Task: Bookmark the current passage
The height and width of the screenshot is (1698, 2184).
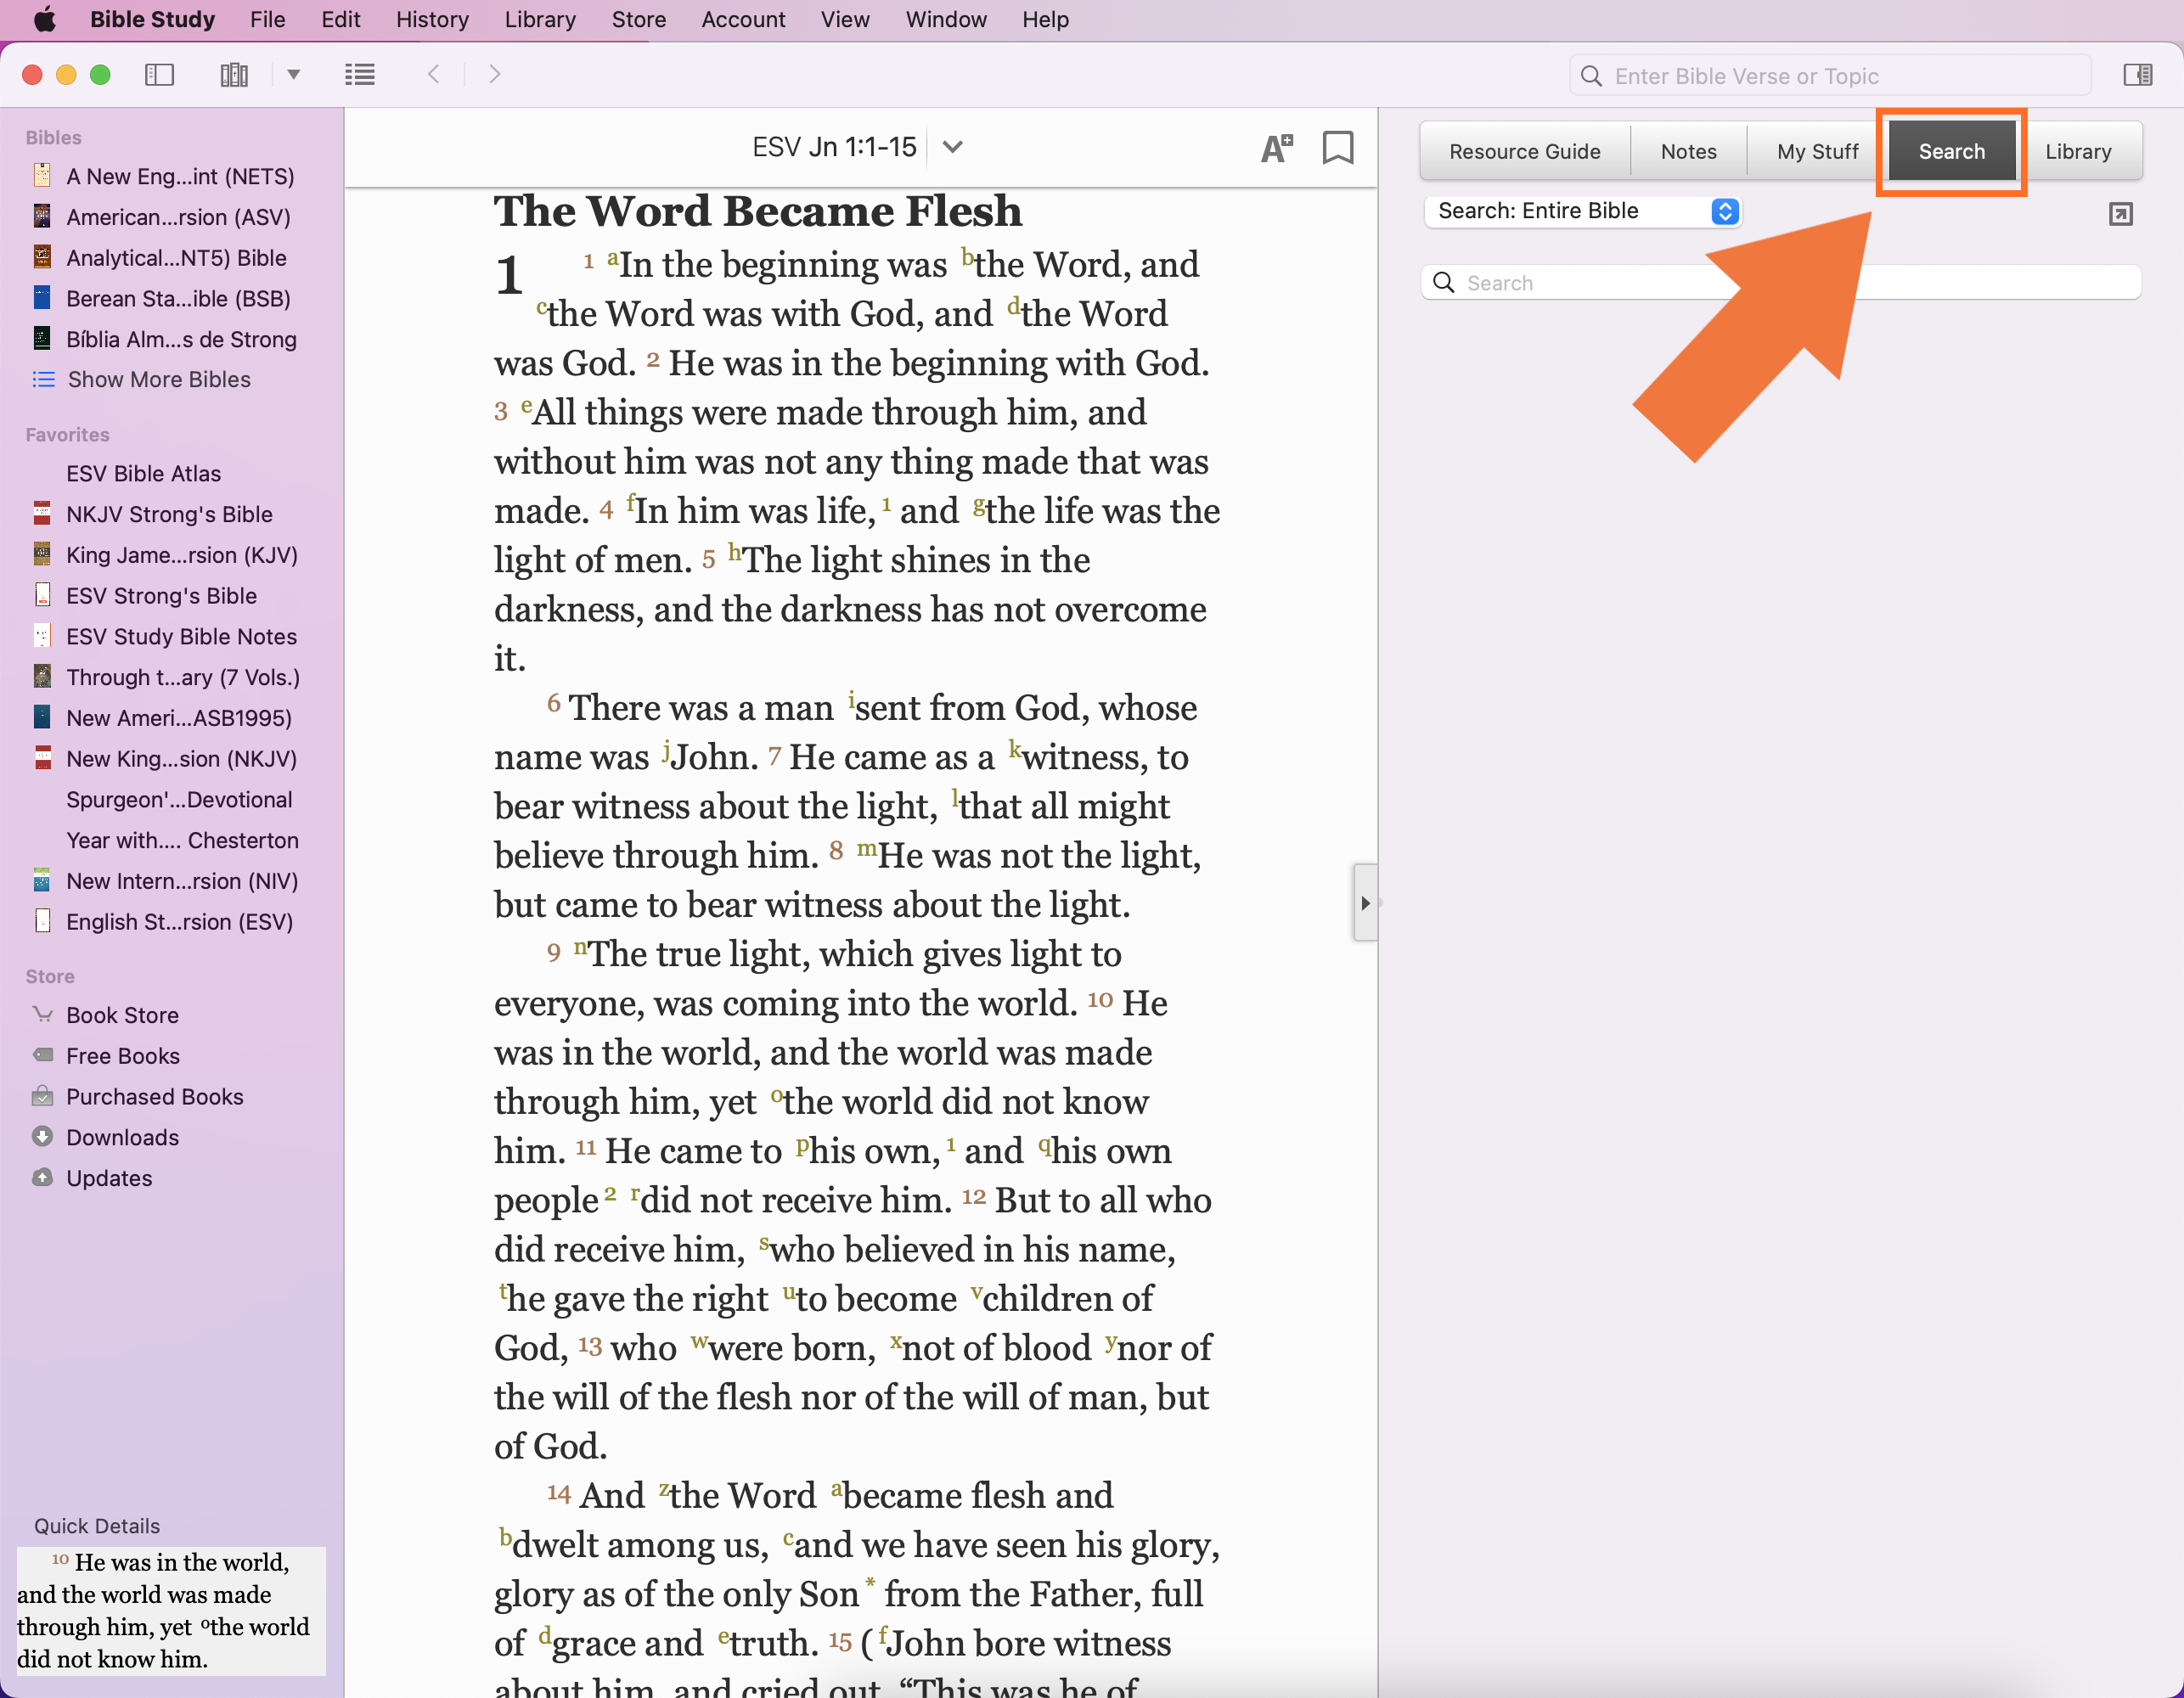Action: 1337,148
